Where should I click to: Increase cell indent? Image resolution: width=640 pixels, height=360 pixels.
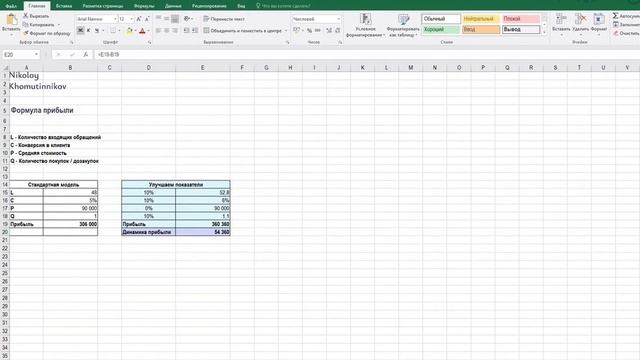195,30
